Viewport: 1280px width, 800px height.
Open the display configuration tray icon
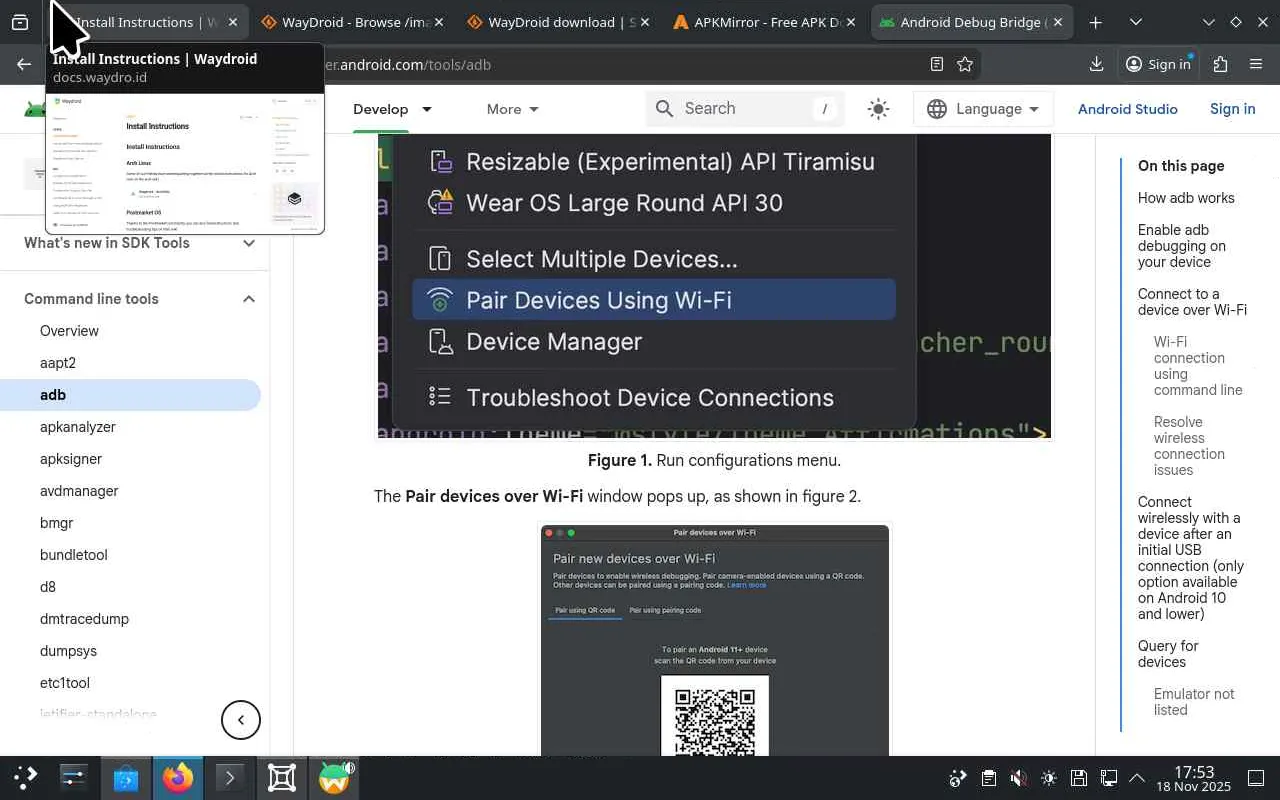click(1108, 778)
